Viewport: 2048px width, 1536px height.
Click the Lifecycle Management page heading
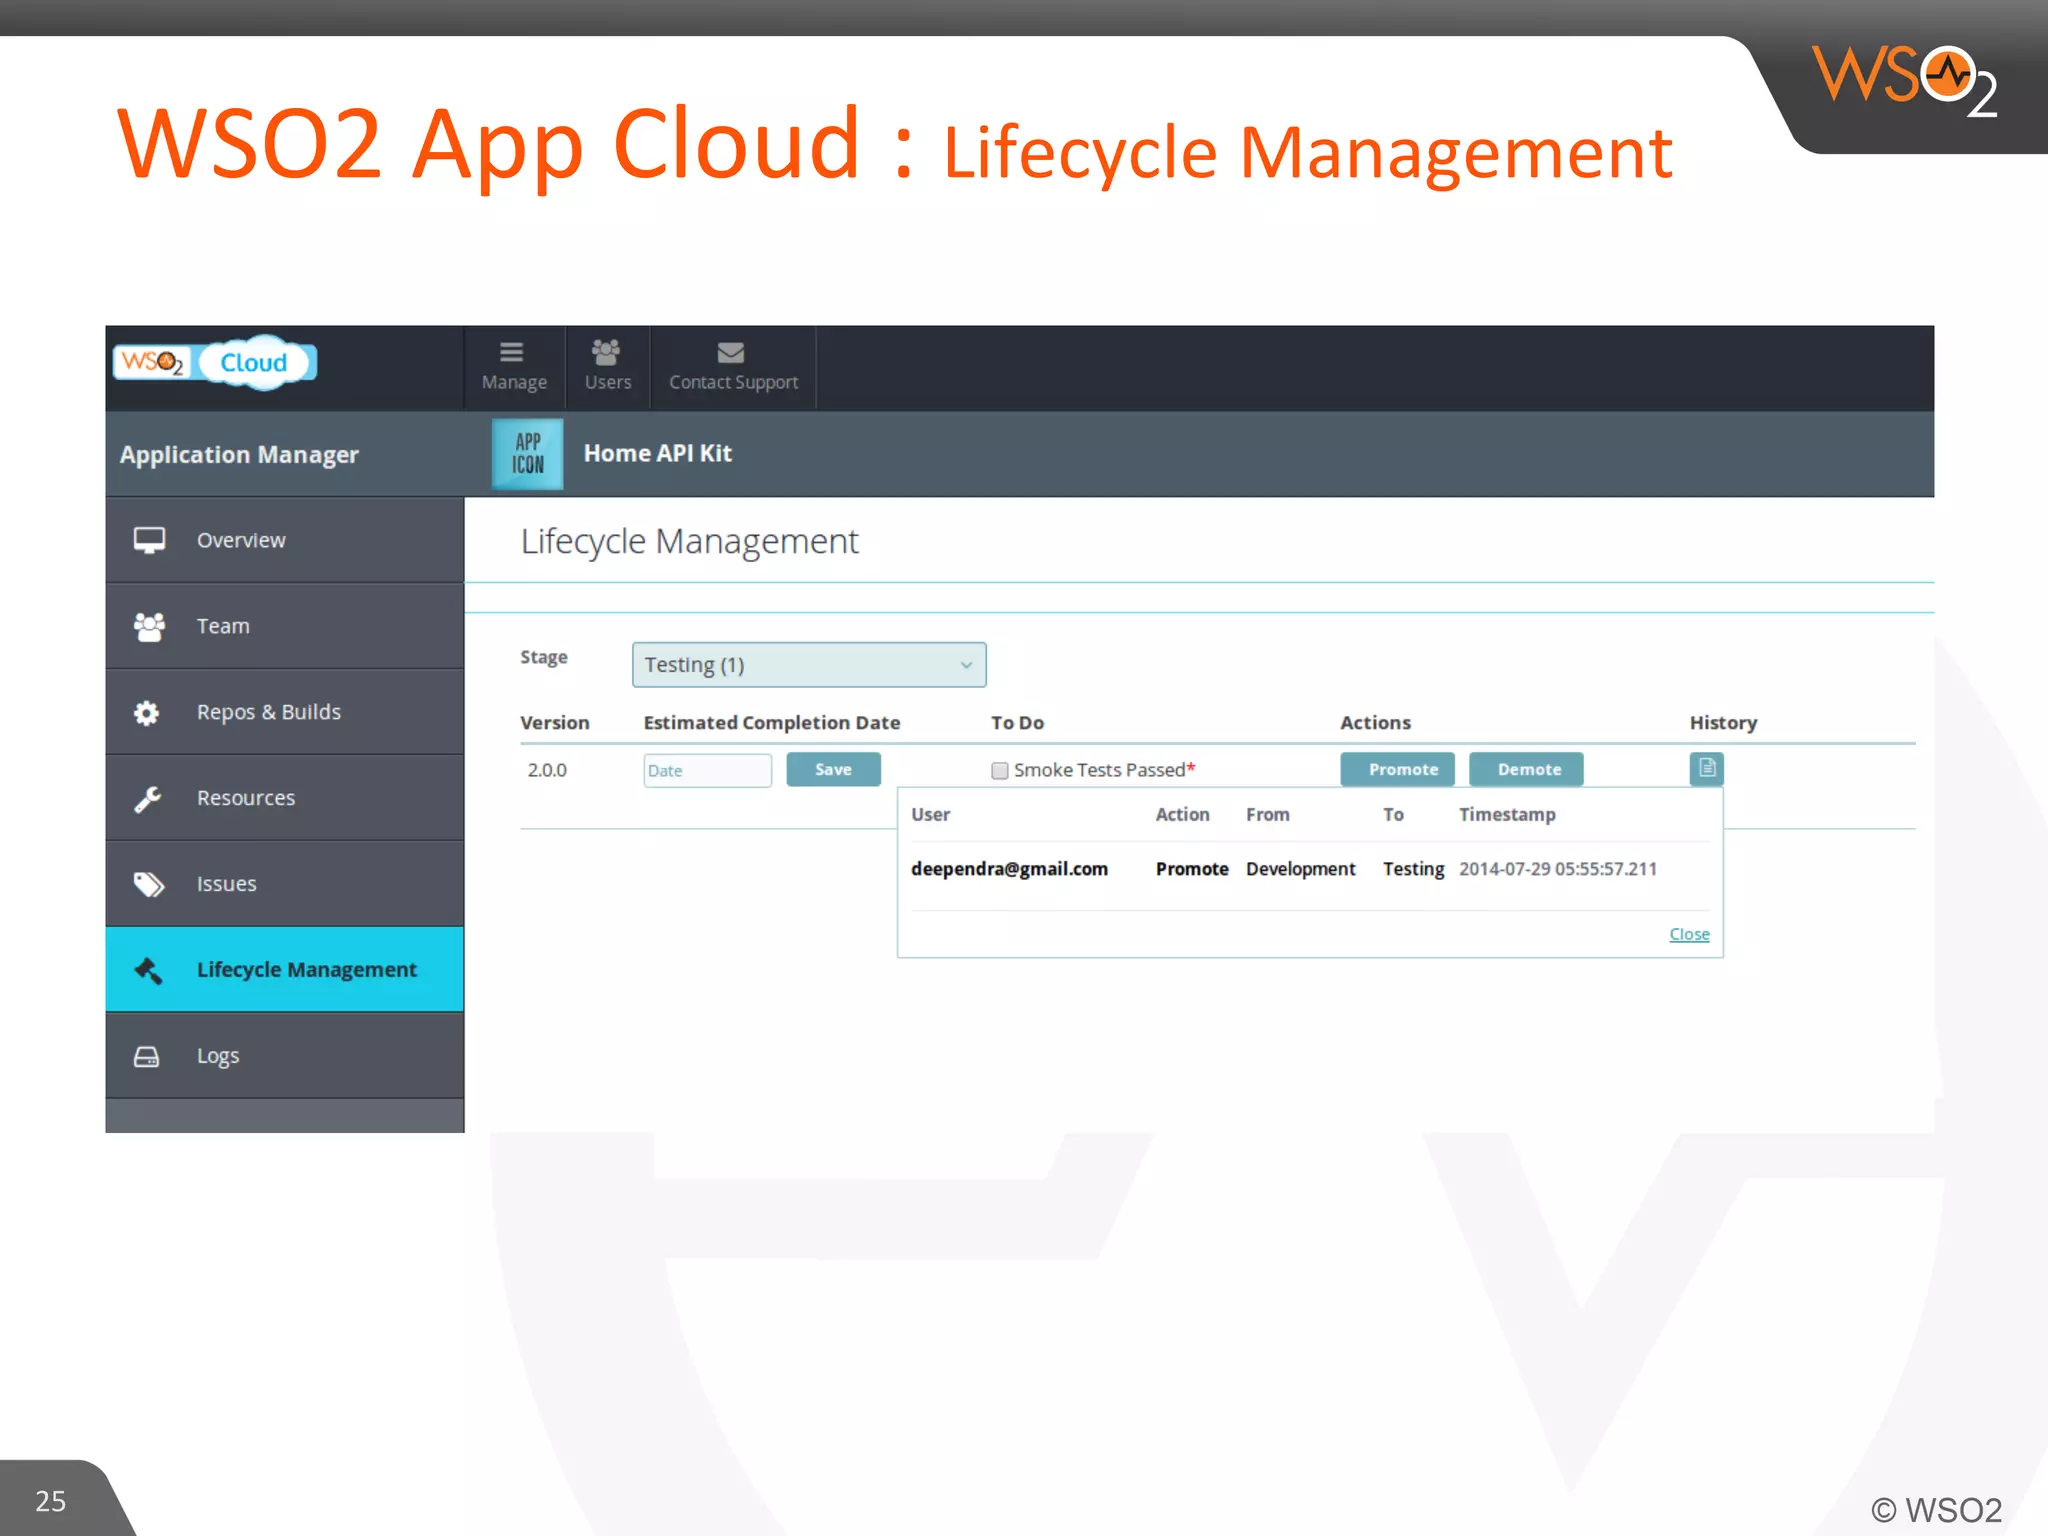(689, 541)
